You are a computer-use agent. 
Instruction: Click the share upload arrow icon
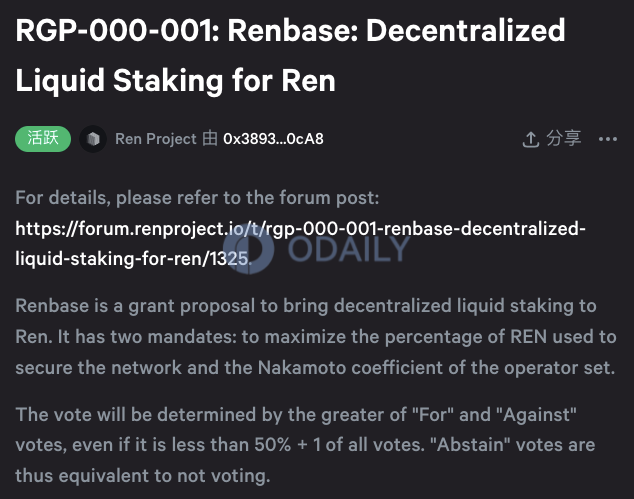tap(530, 140)
